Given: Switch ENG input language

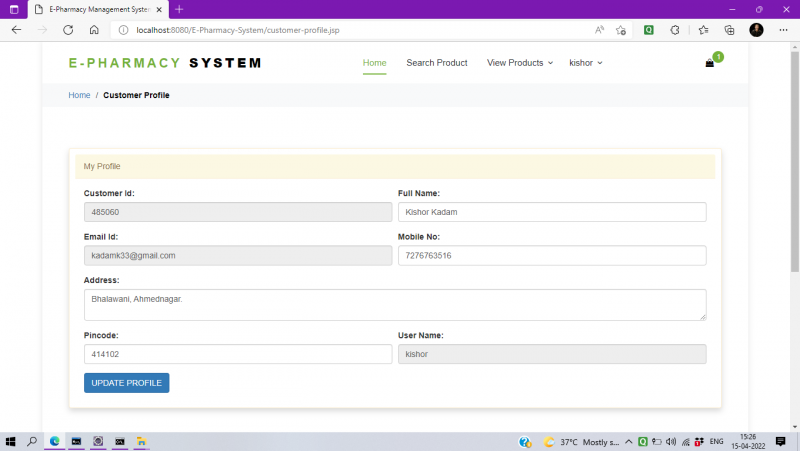Looking at the screenshot, I should 716,442.
